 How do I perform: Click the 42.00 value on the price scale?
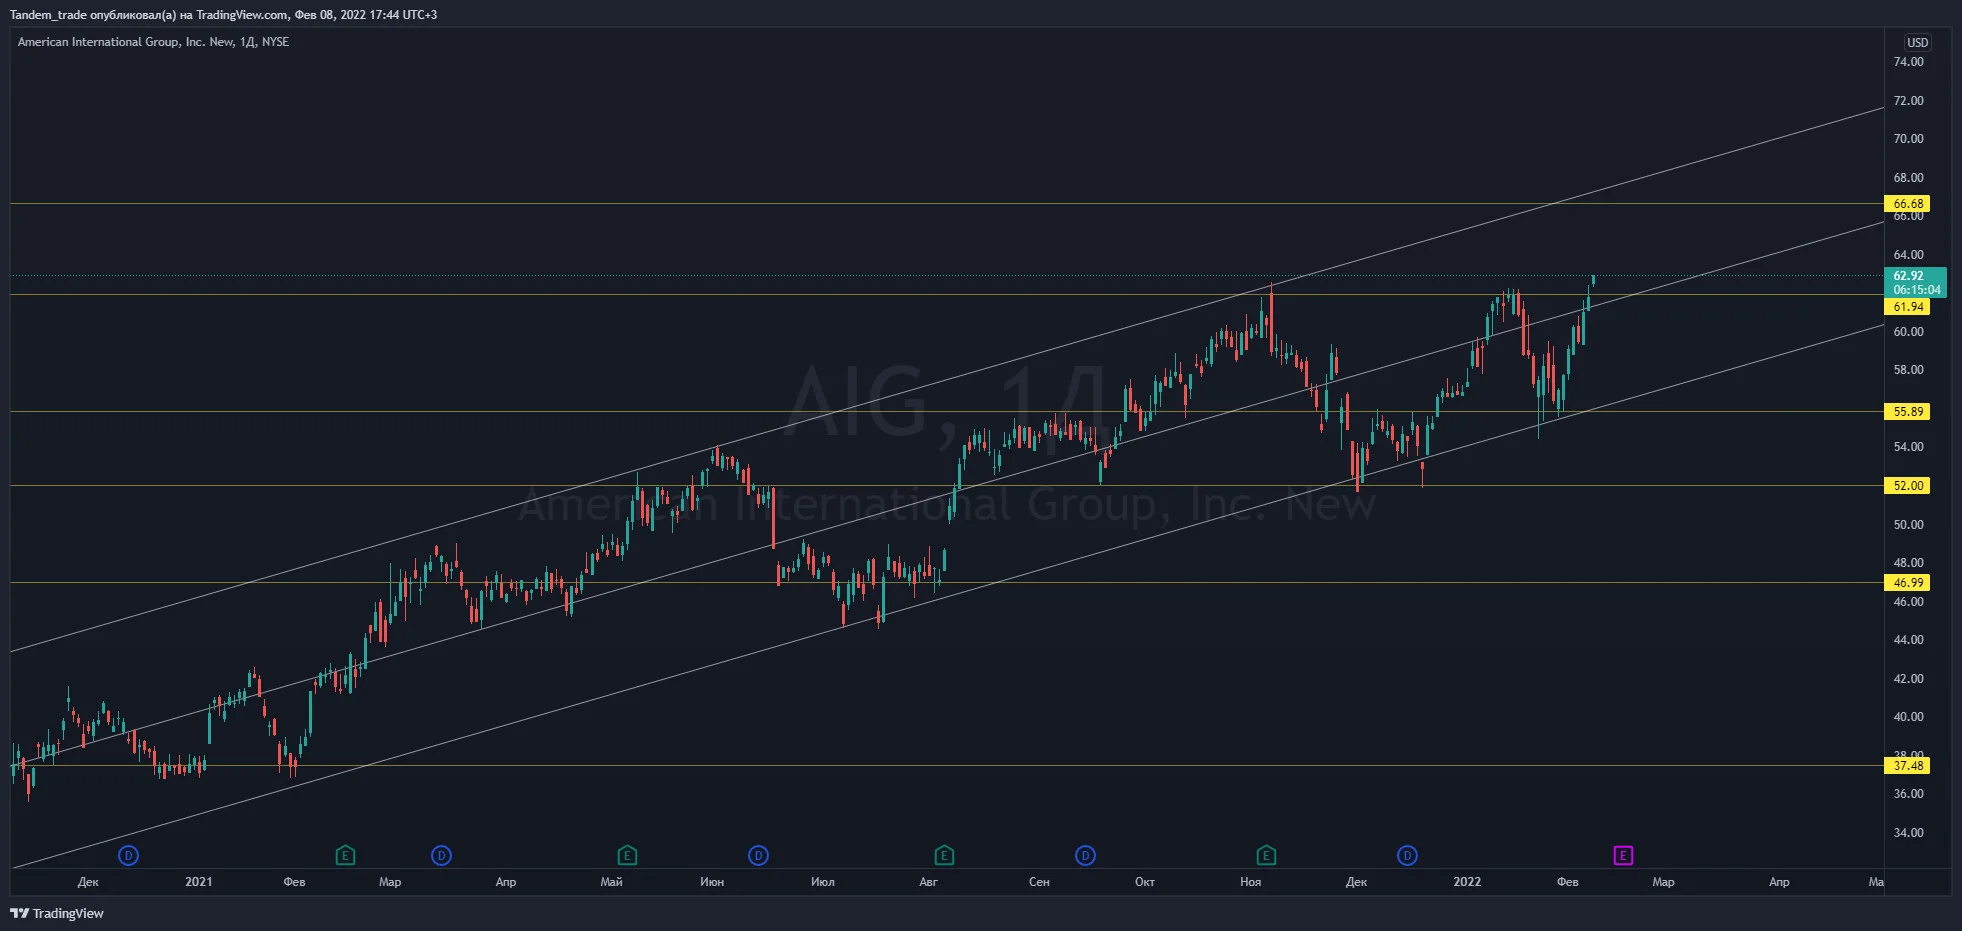(x=1908, y=679)
